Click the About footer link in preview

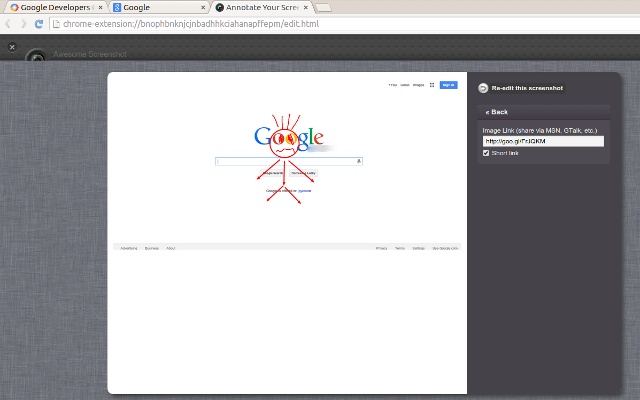coord(171,248)
